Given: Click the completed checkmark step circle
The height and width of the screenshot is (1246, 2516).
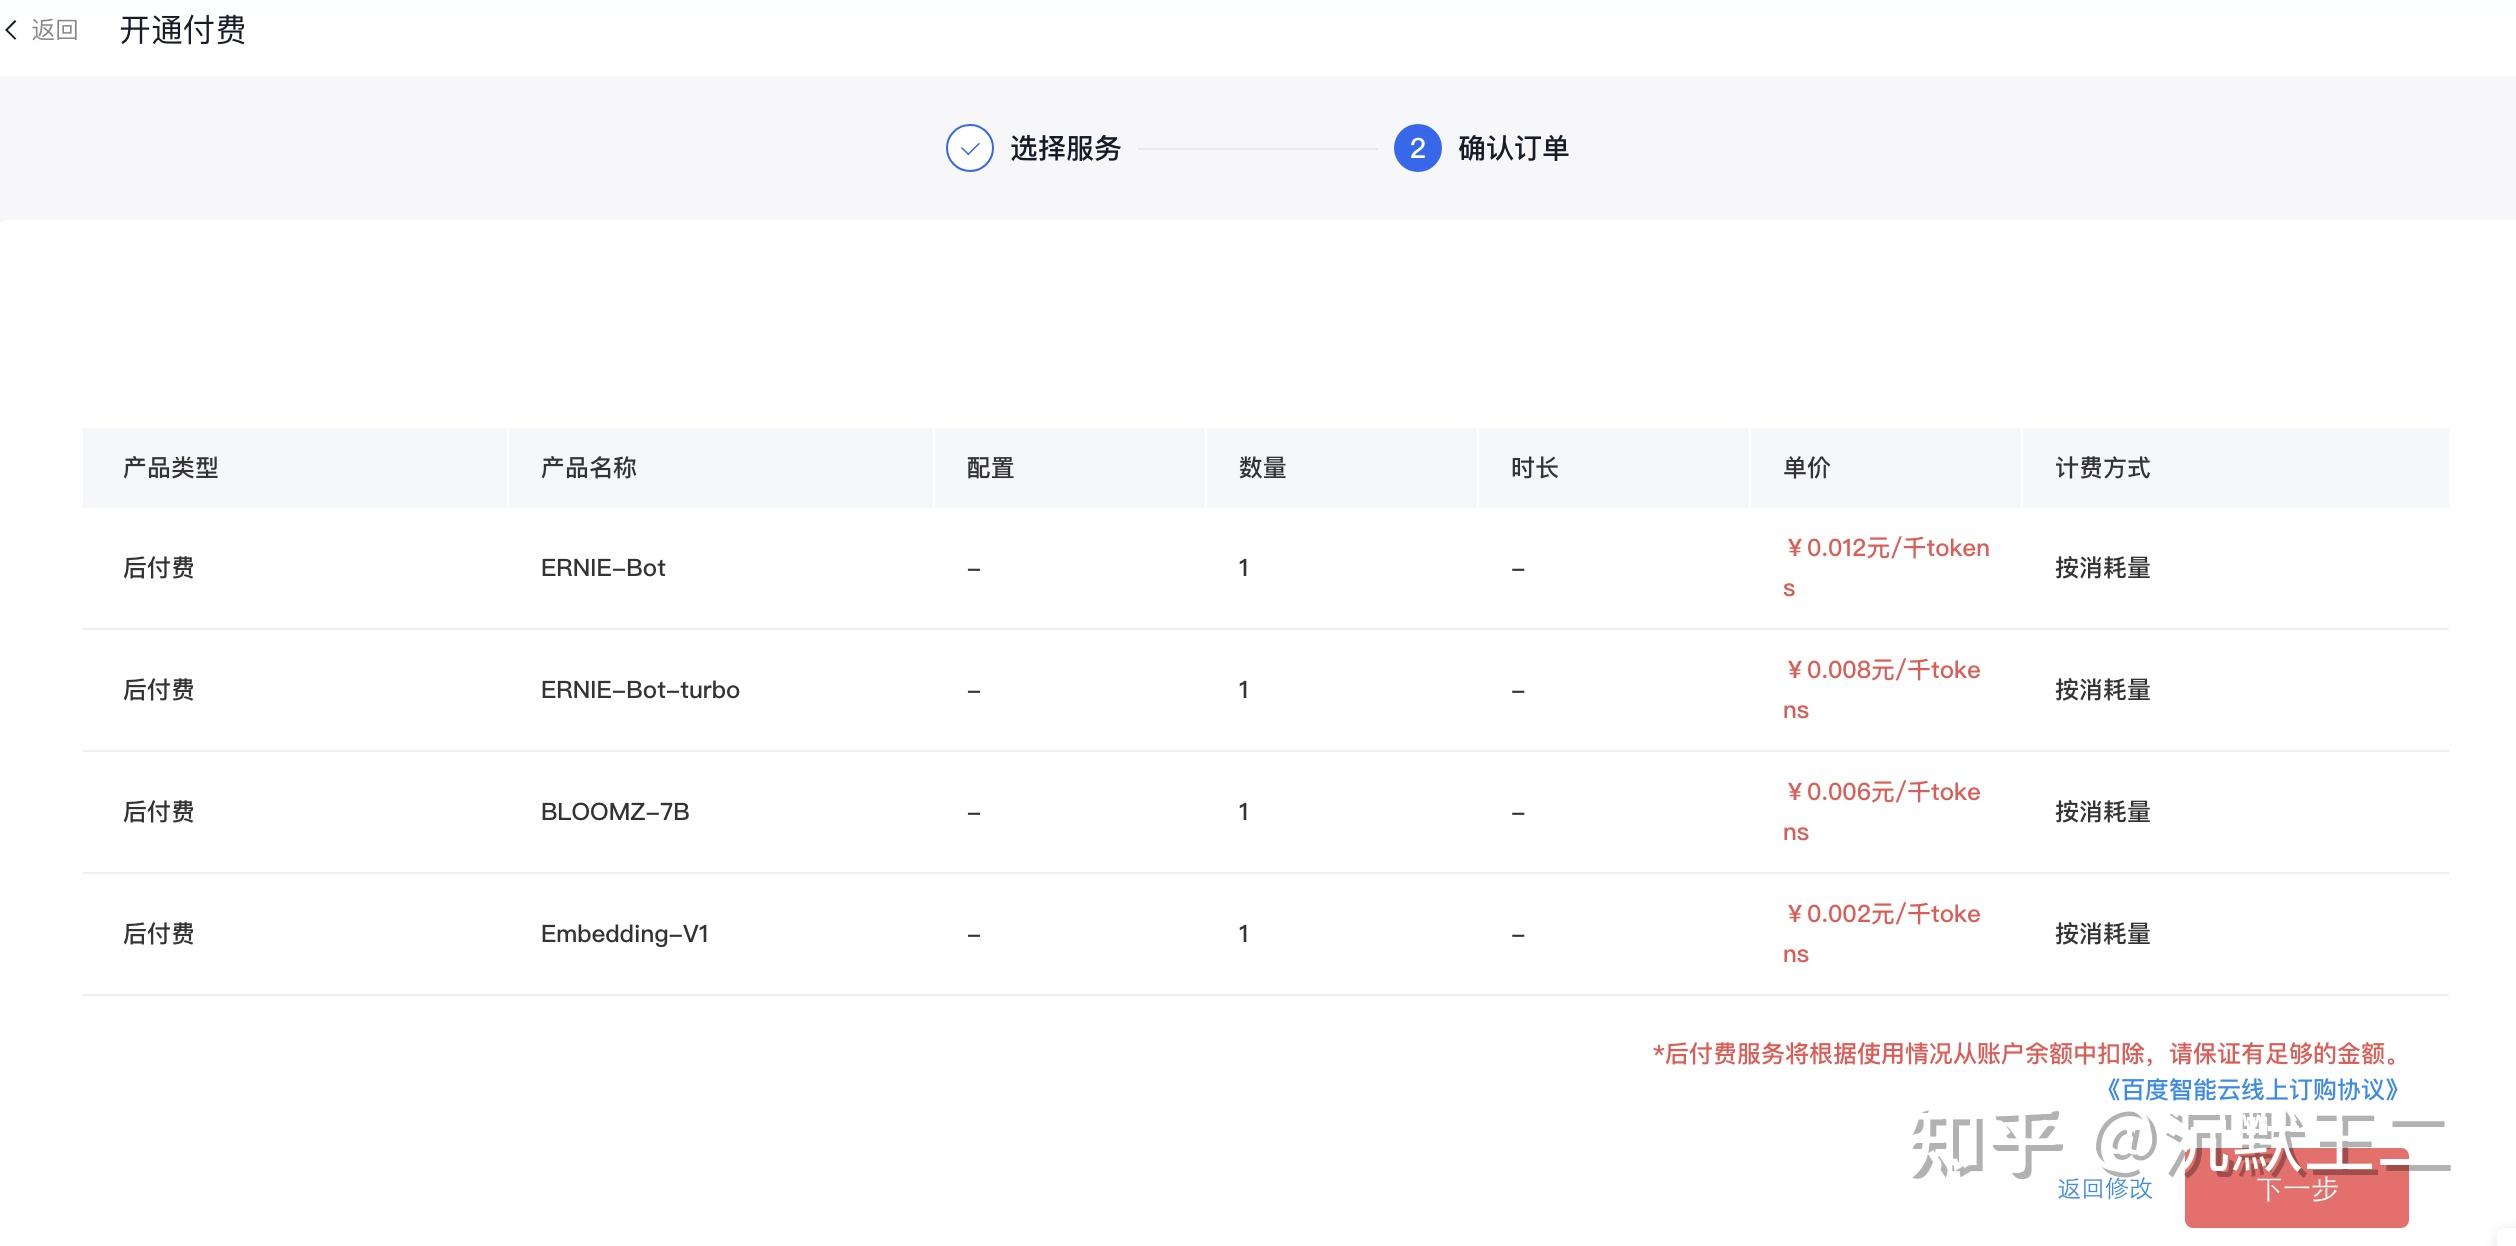Looking at the screenshot, I should pyautogui.click(x=969, y=148).
